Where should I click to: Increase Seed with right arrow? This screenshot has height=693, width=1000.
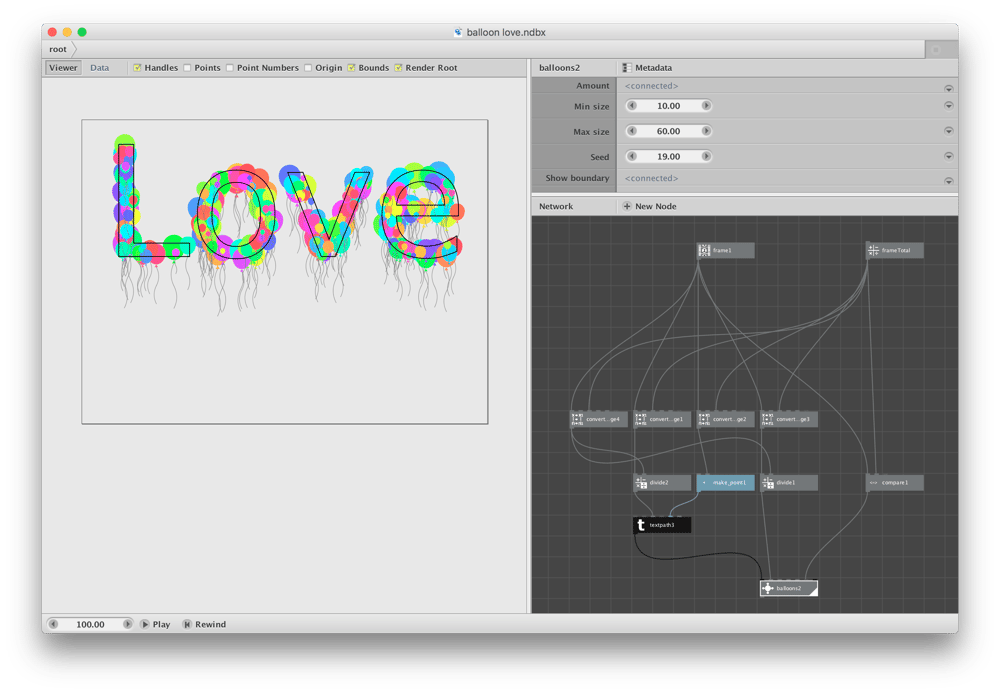point(706,156)
